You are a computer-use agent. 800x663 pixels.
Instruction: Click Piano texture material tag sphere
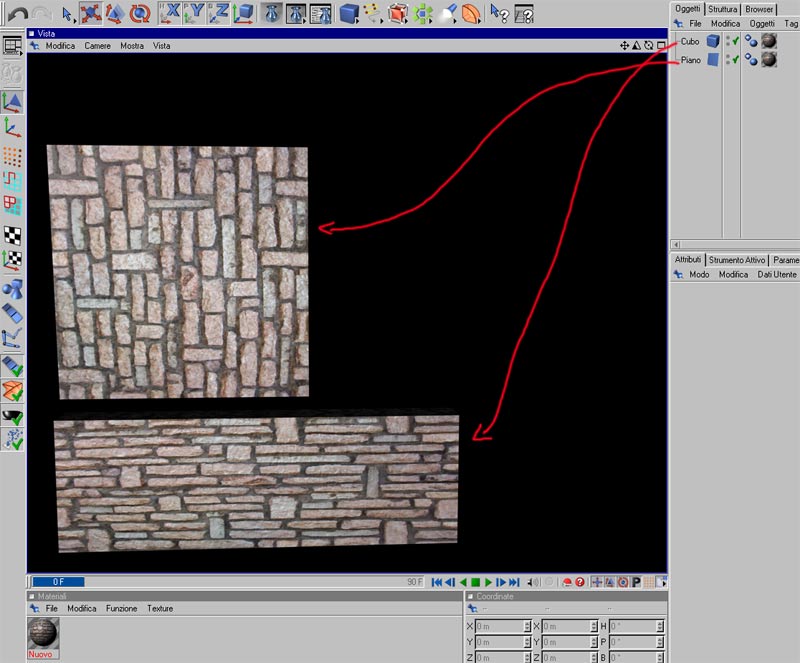point(769,60)
